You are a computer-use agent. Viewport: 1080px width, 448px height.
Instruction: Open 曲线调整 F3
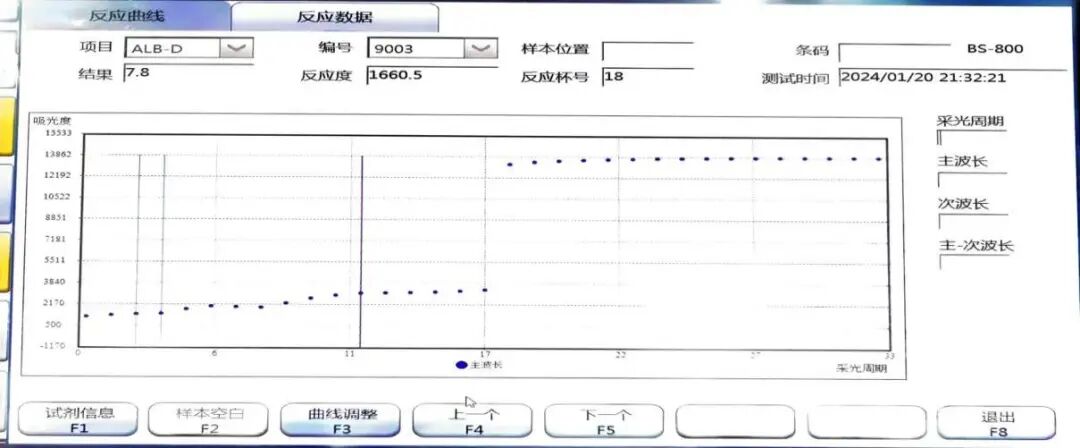point(341,420)
